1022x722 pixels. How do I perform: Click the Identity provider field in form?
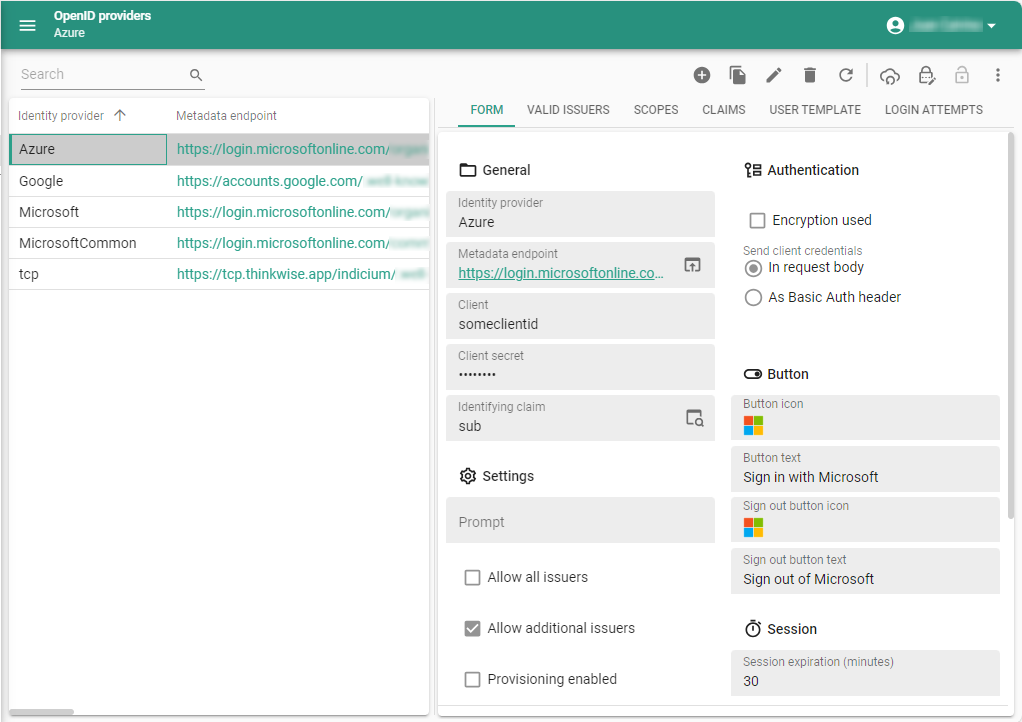[580, 214]
